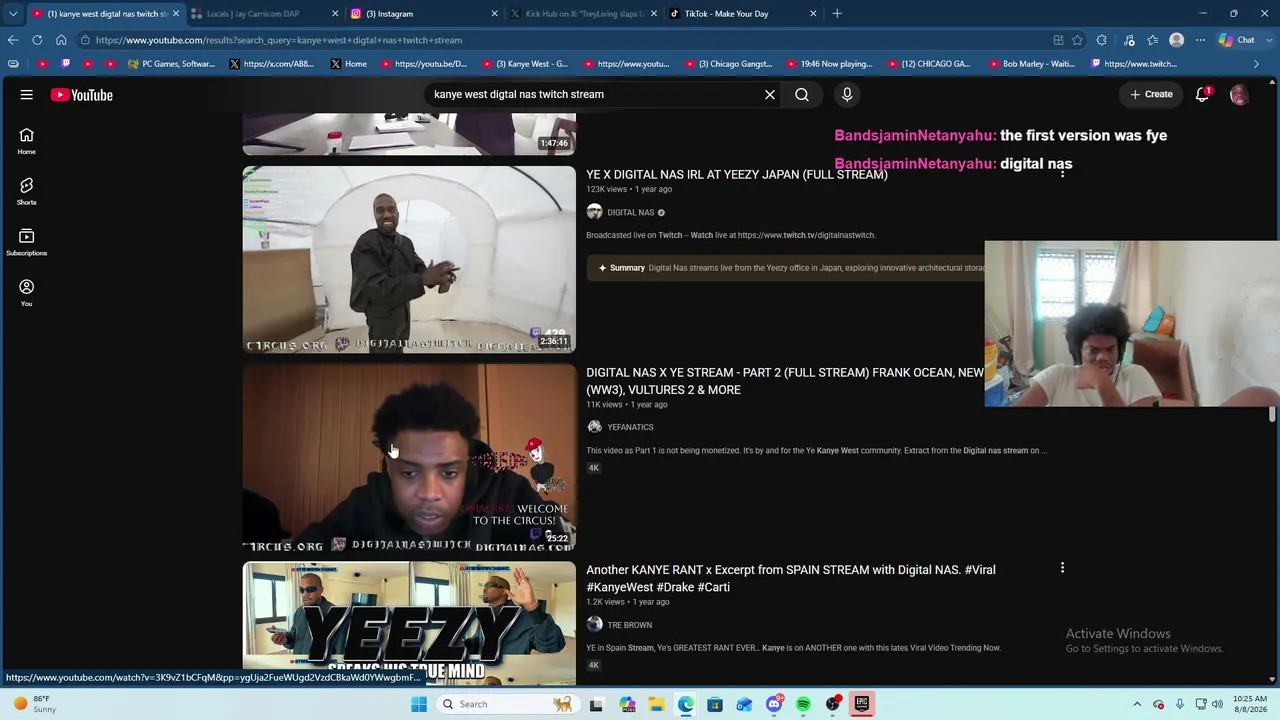Open File Explorer from the taskbar
Image resolution: width=1280 pixels, height=720 pixels.
656,704
